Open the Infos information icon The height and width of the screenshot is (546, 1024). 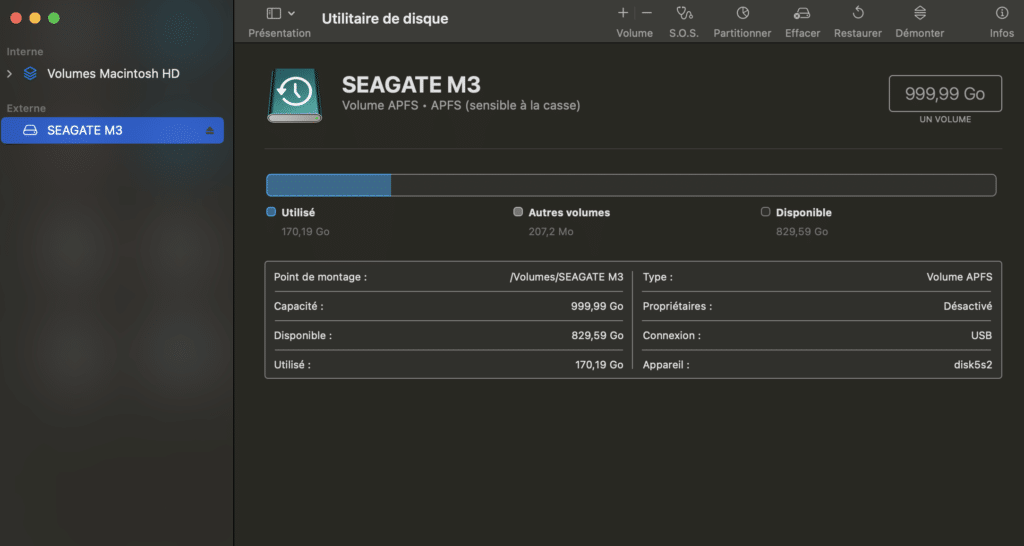[x=1002, y=12]
